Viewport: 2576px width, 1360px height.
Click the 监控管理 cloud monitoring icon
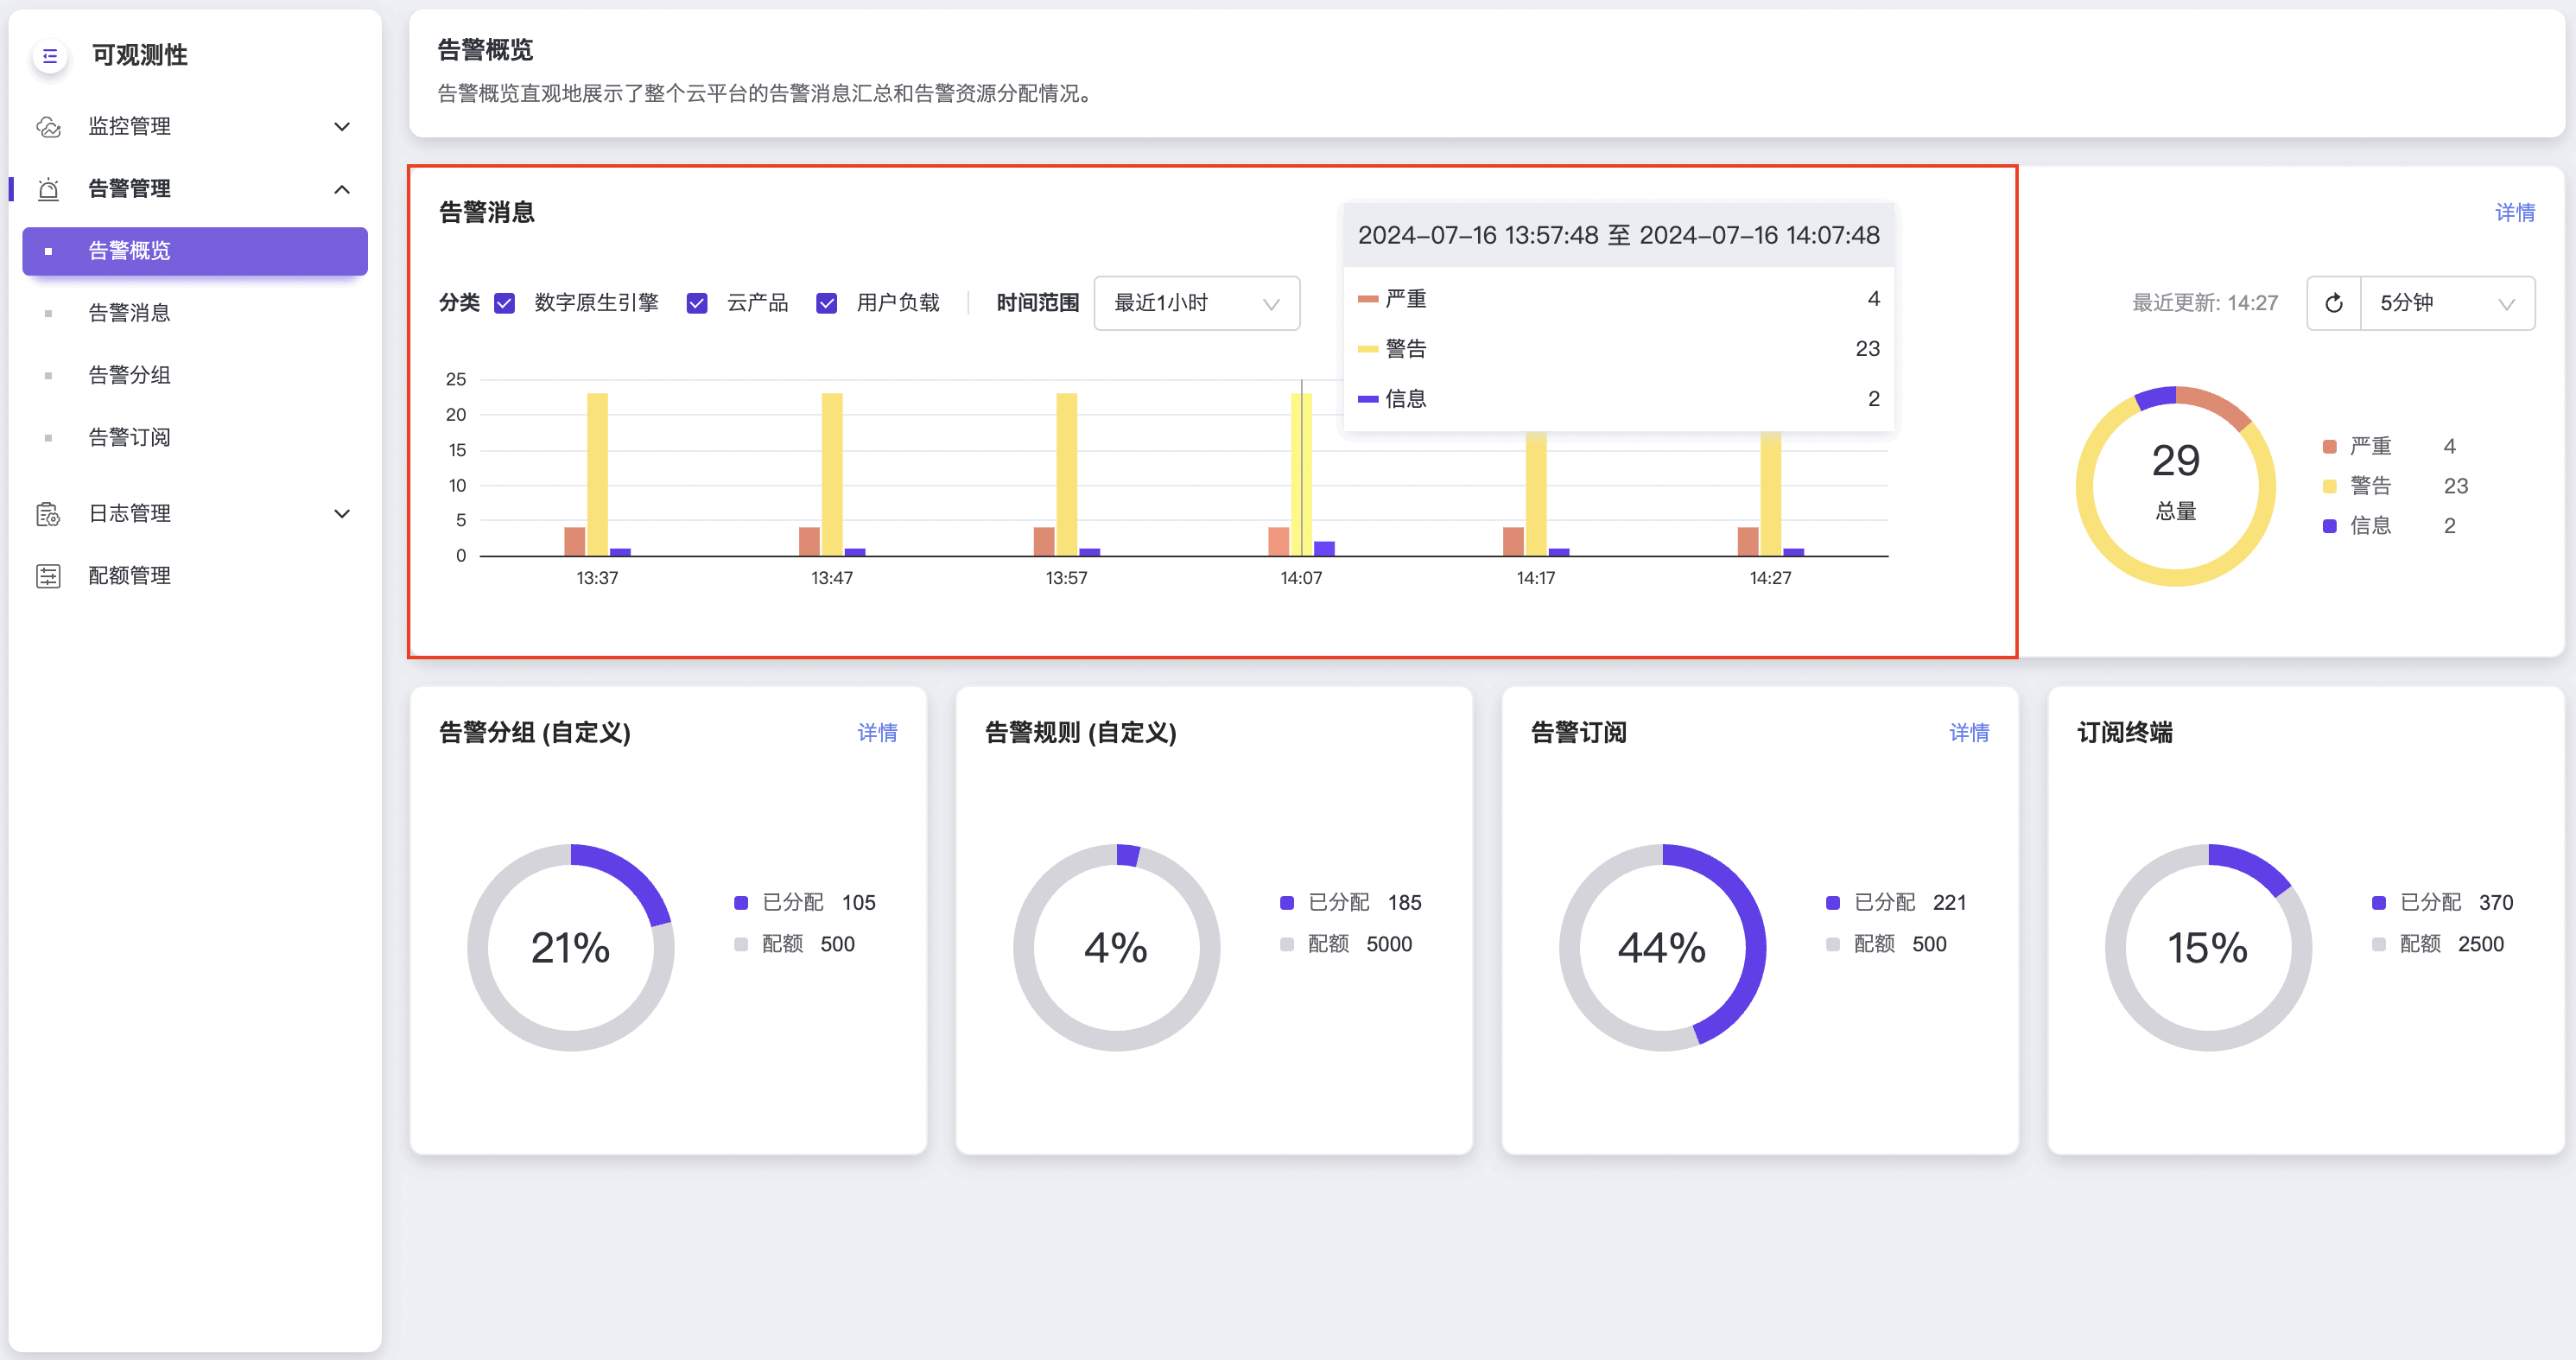(48, 127)
